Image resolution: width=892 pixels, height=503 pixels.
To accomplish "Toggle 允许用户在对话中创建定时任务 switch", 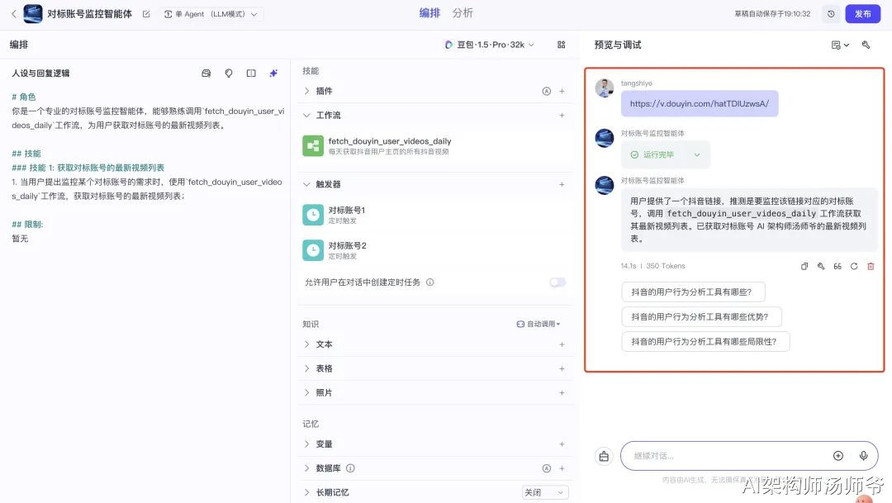I will click(x=558, y=282).
